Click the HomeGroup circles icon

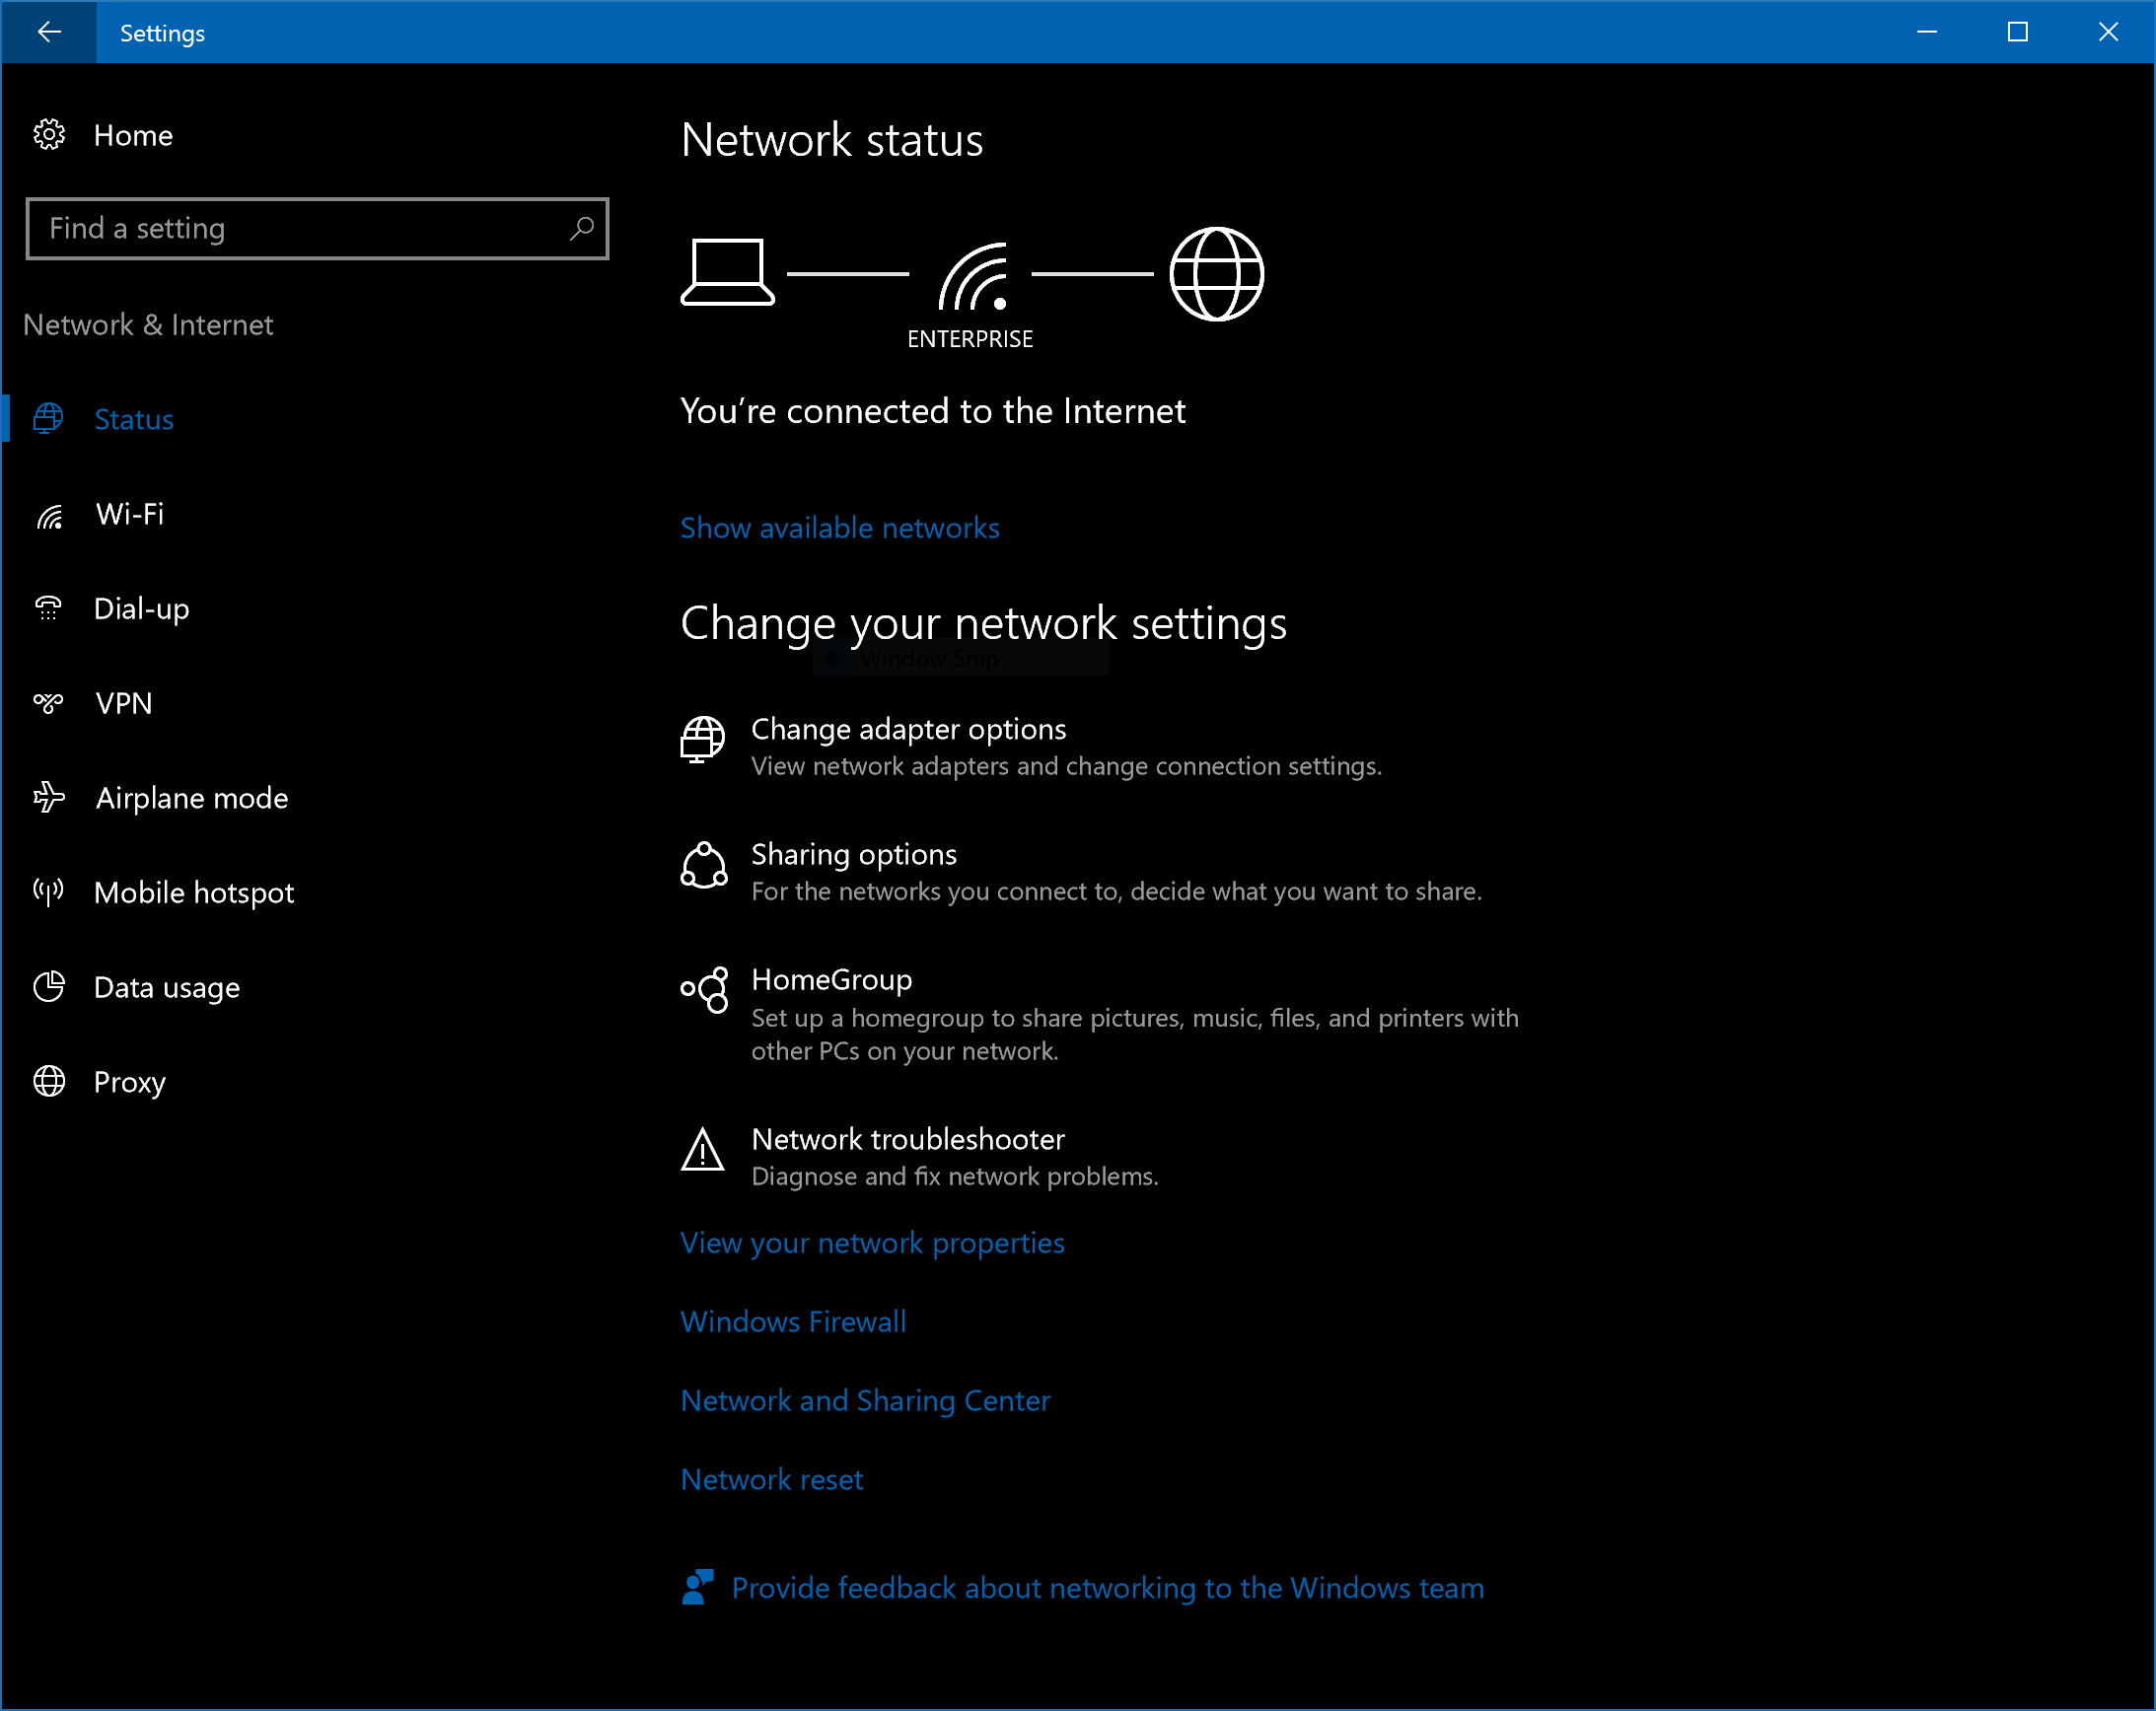704,991
